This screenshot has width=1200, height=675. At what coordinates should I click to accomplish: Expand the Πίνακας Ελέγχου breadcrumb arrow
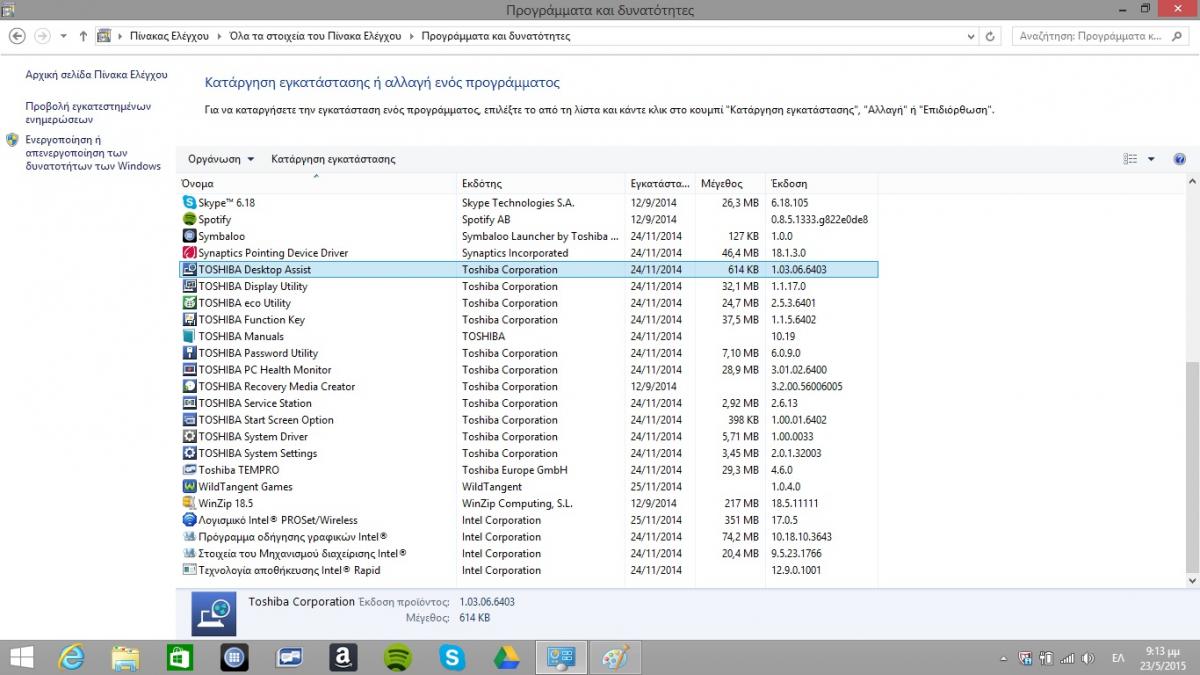219,36
